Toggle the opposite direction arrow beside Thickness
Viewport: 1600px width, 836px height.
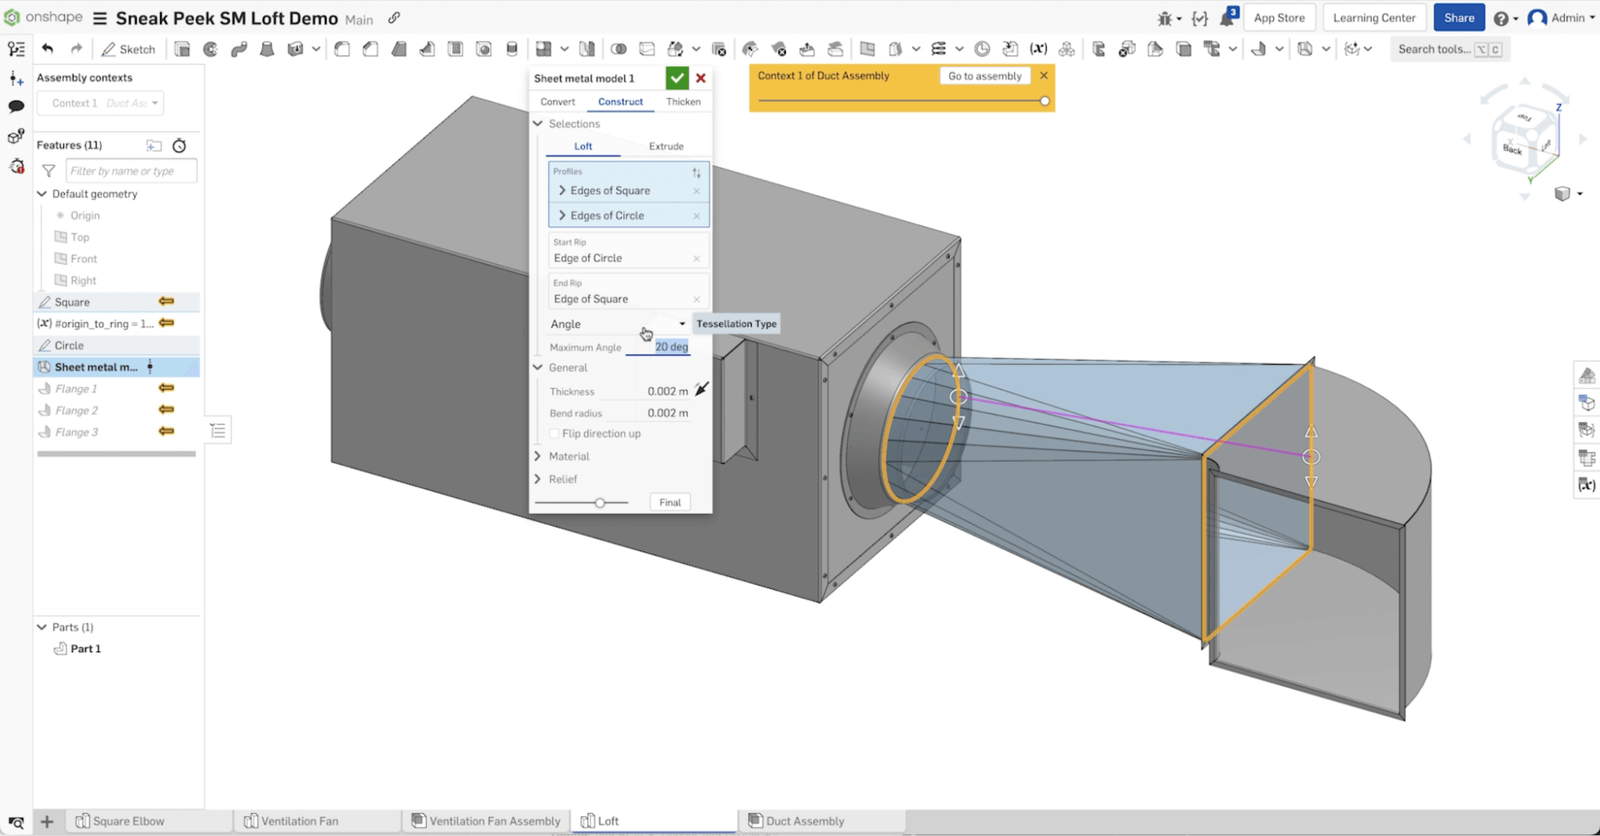pyautogui.click(x=702, y=390)
